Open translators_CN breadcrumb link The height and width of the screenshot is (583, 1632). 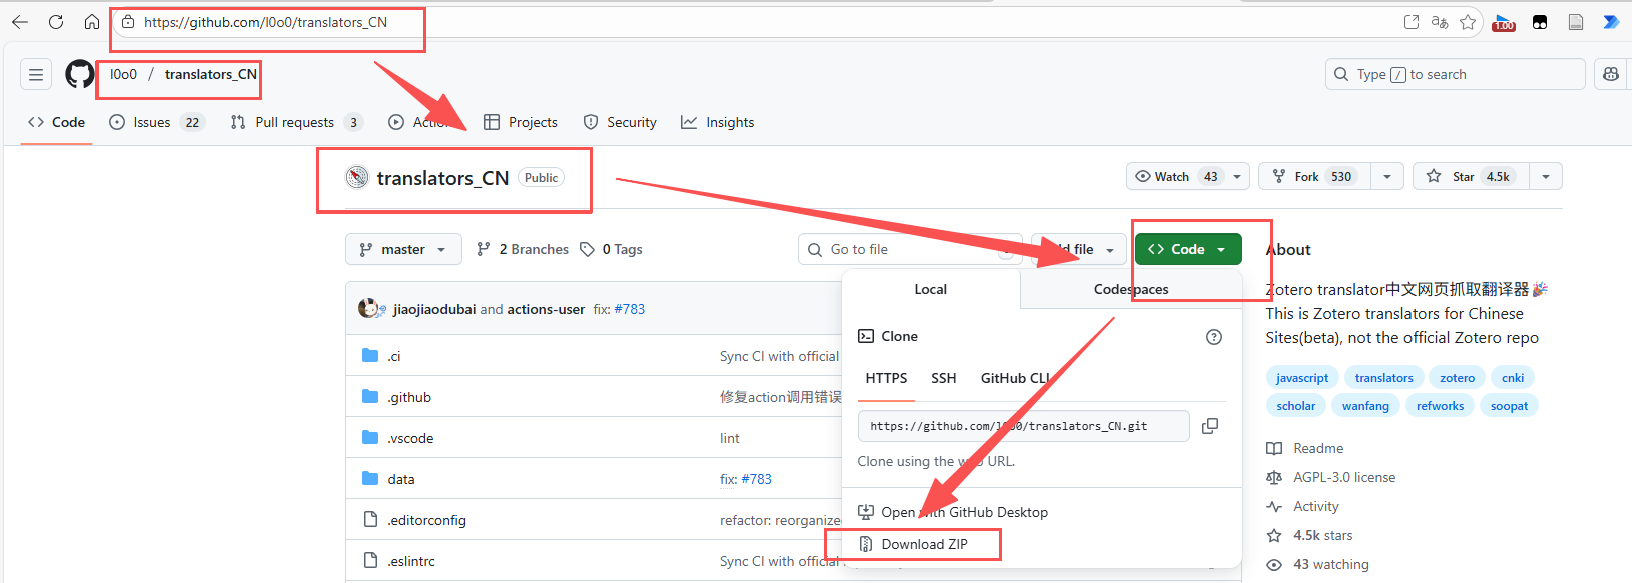[x=211, y=74]
